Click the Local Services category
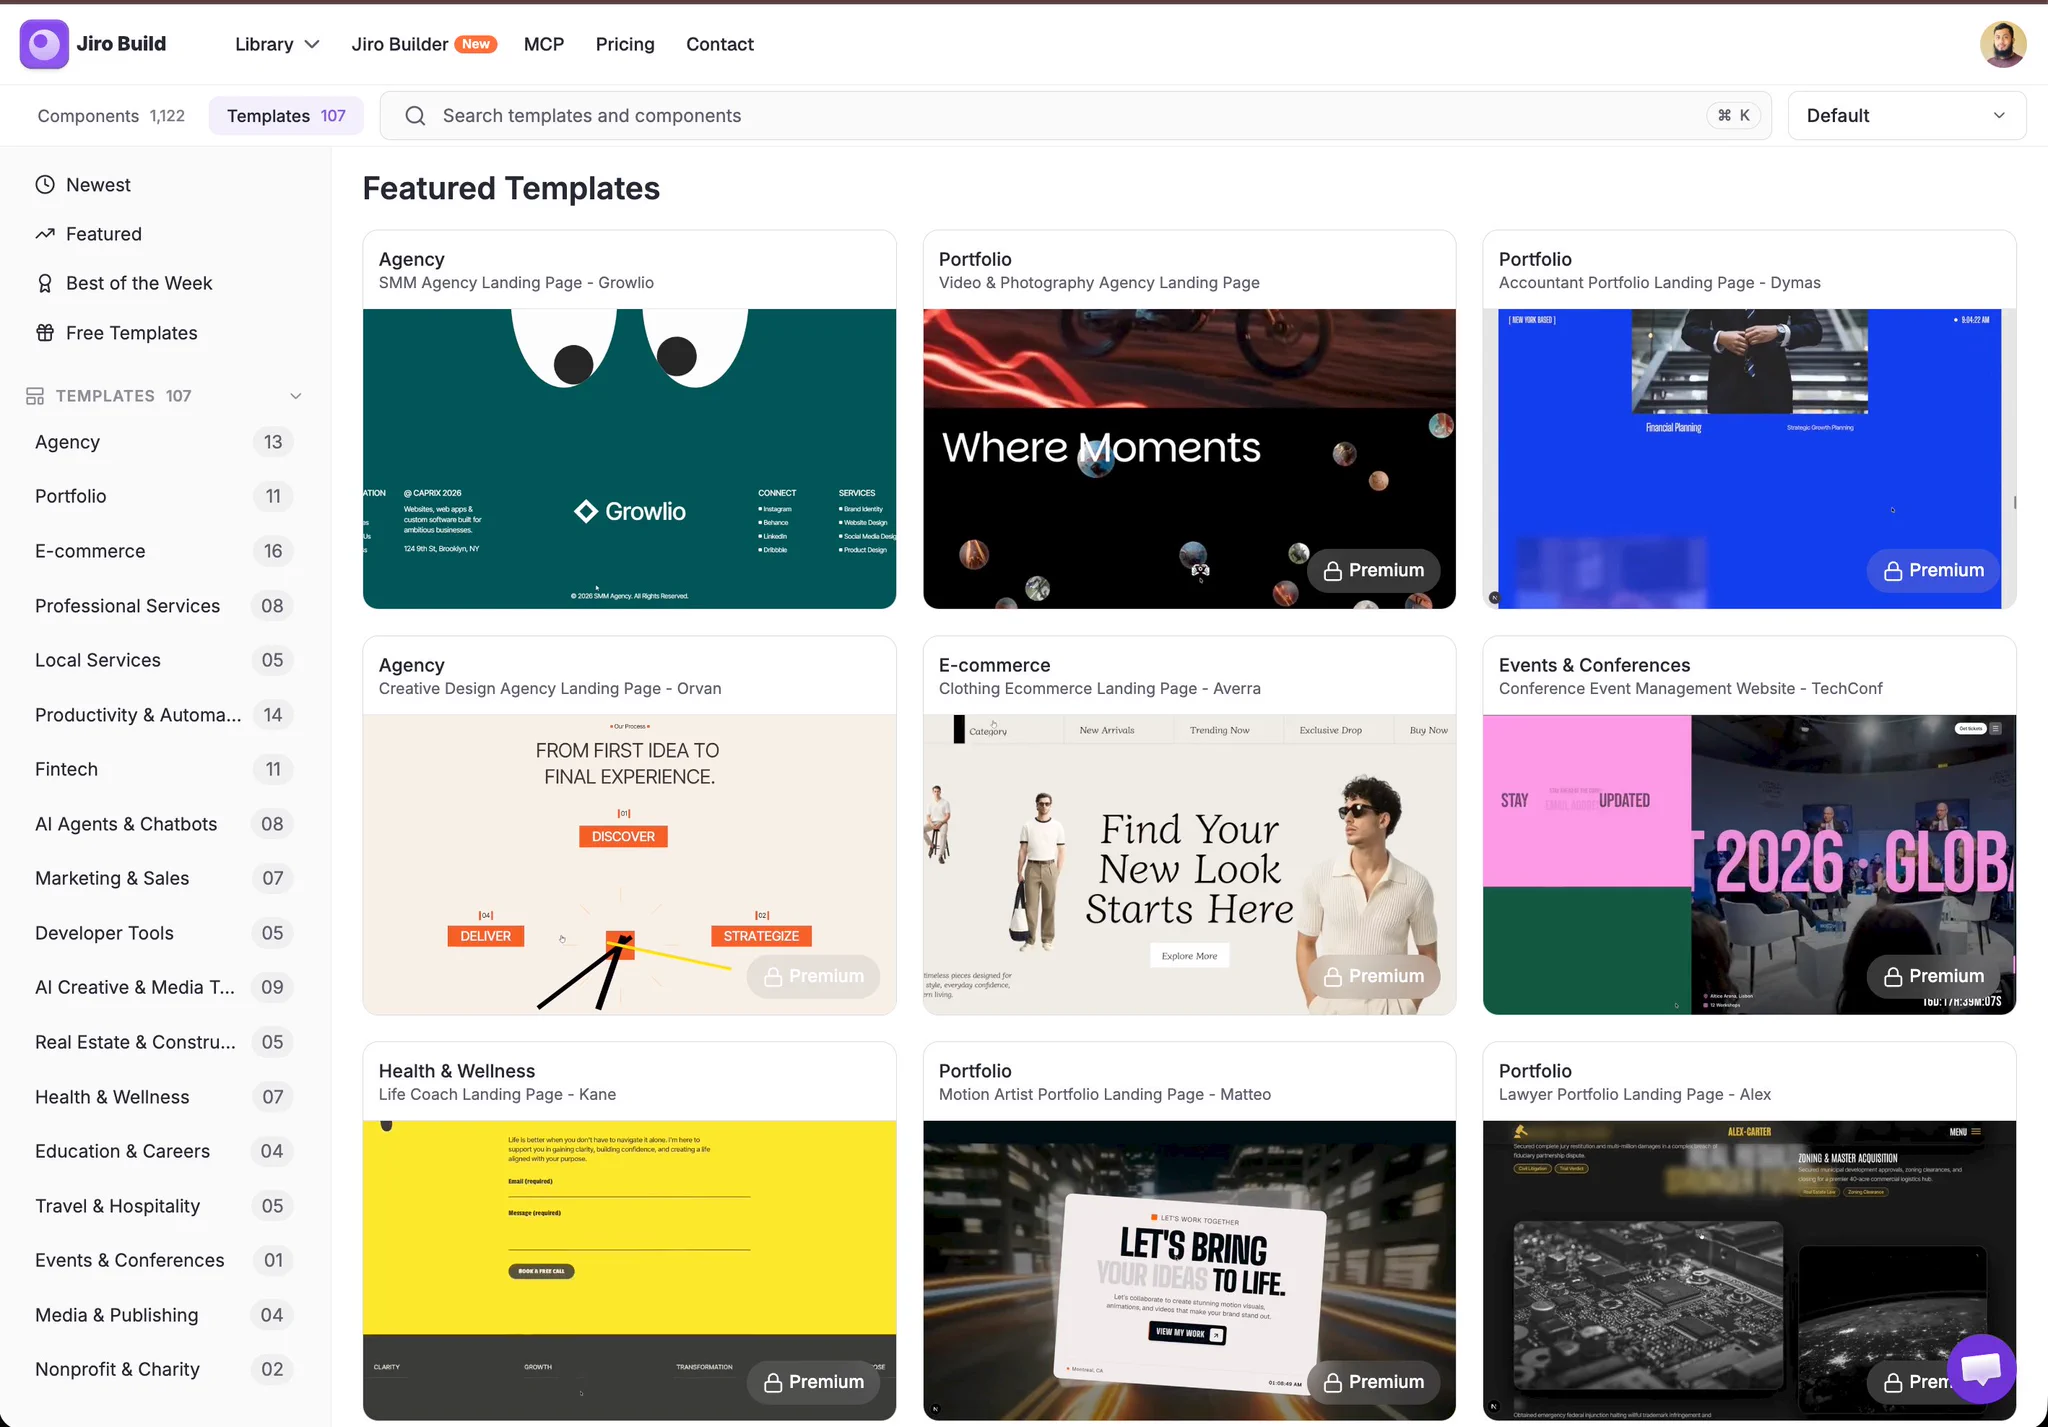 [x=164, y=660]
